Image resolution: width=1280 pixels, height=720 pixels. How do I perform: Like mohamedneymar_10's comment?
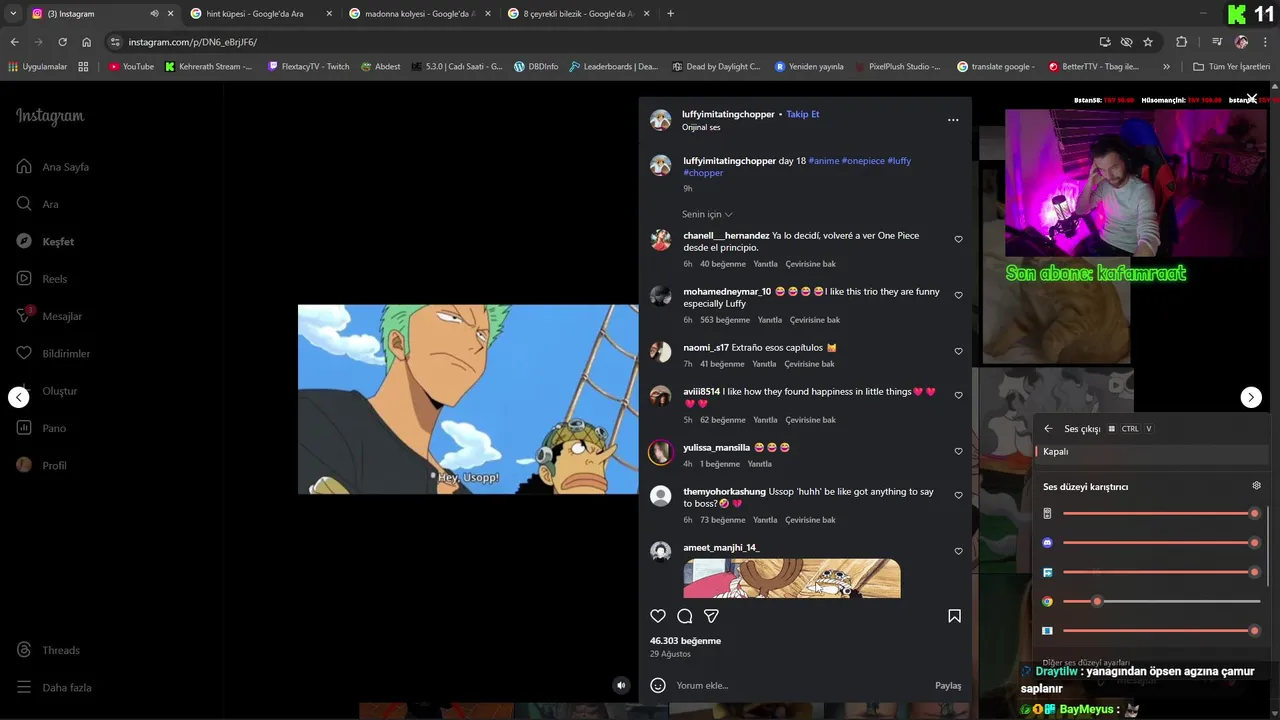[x=958, y=296]
